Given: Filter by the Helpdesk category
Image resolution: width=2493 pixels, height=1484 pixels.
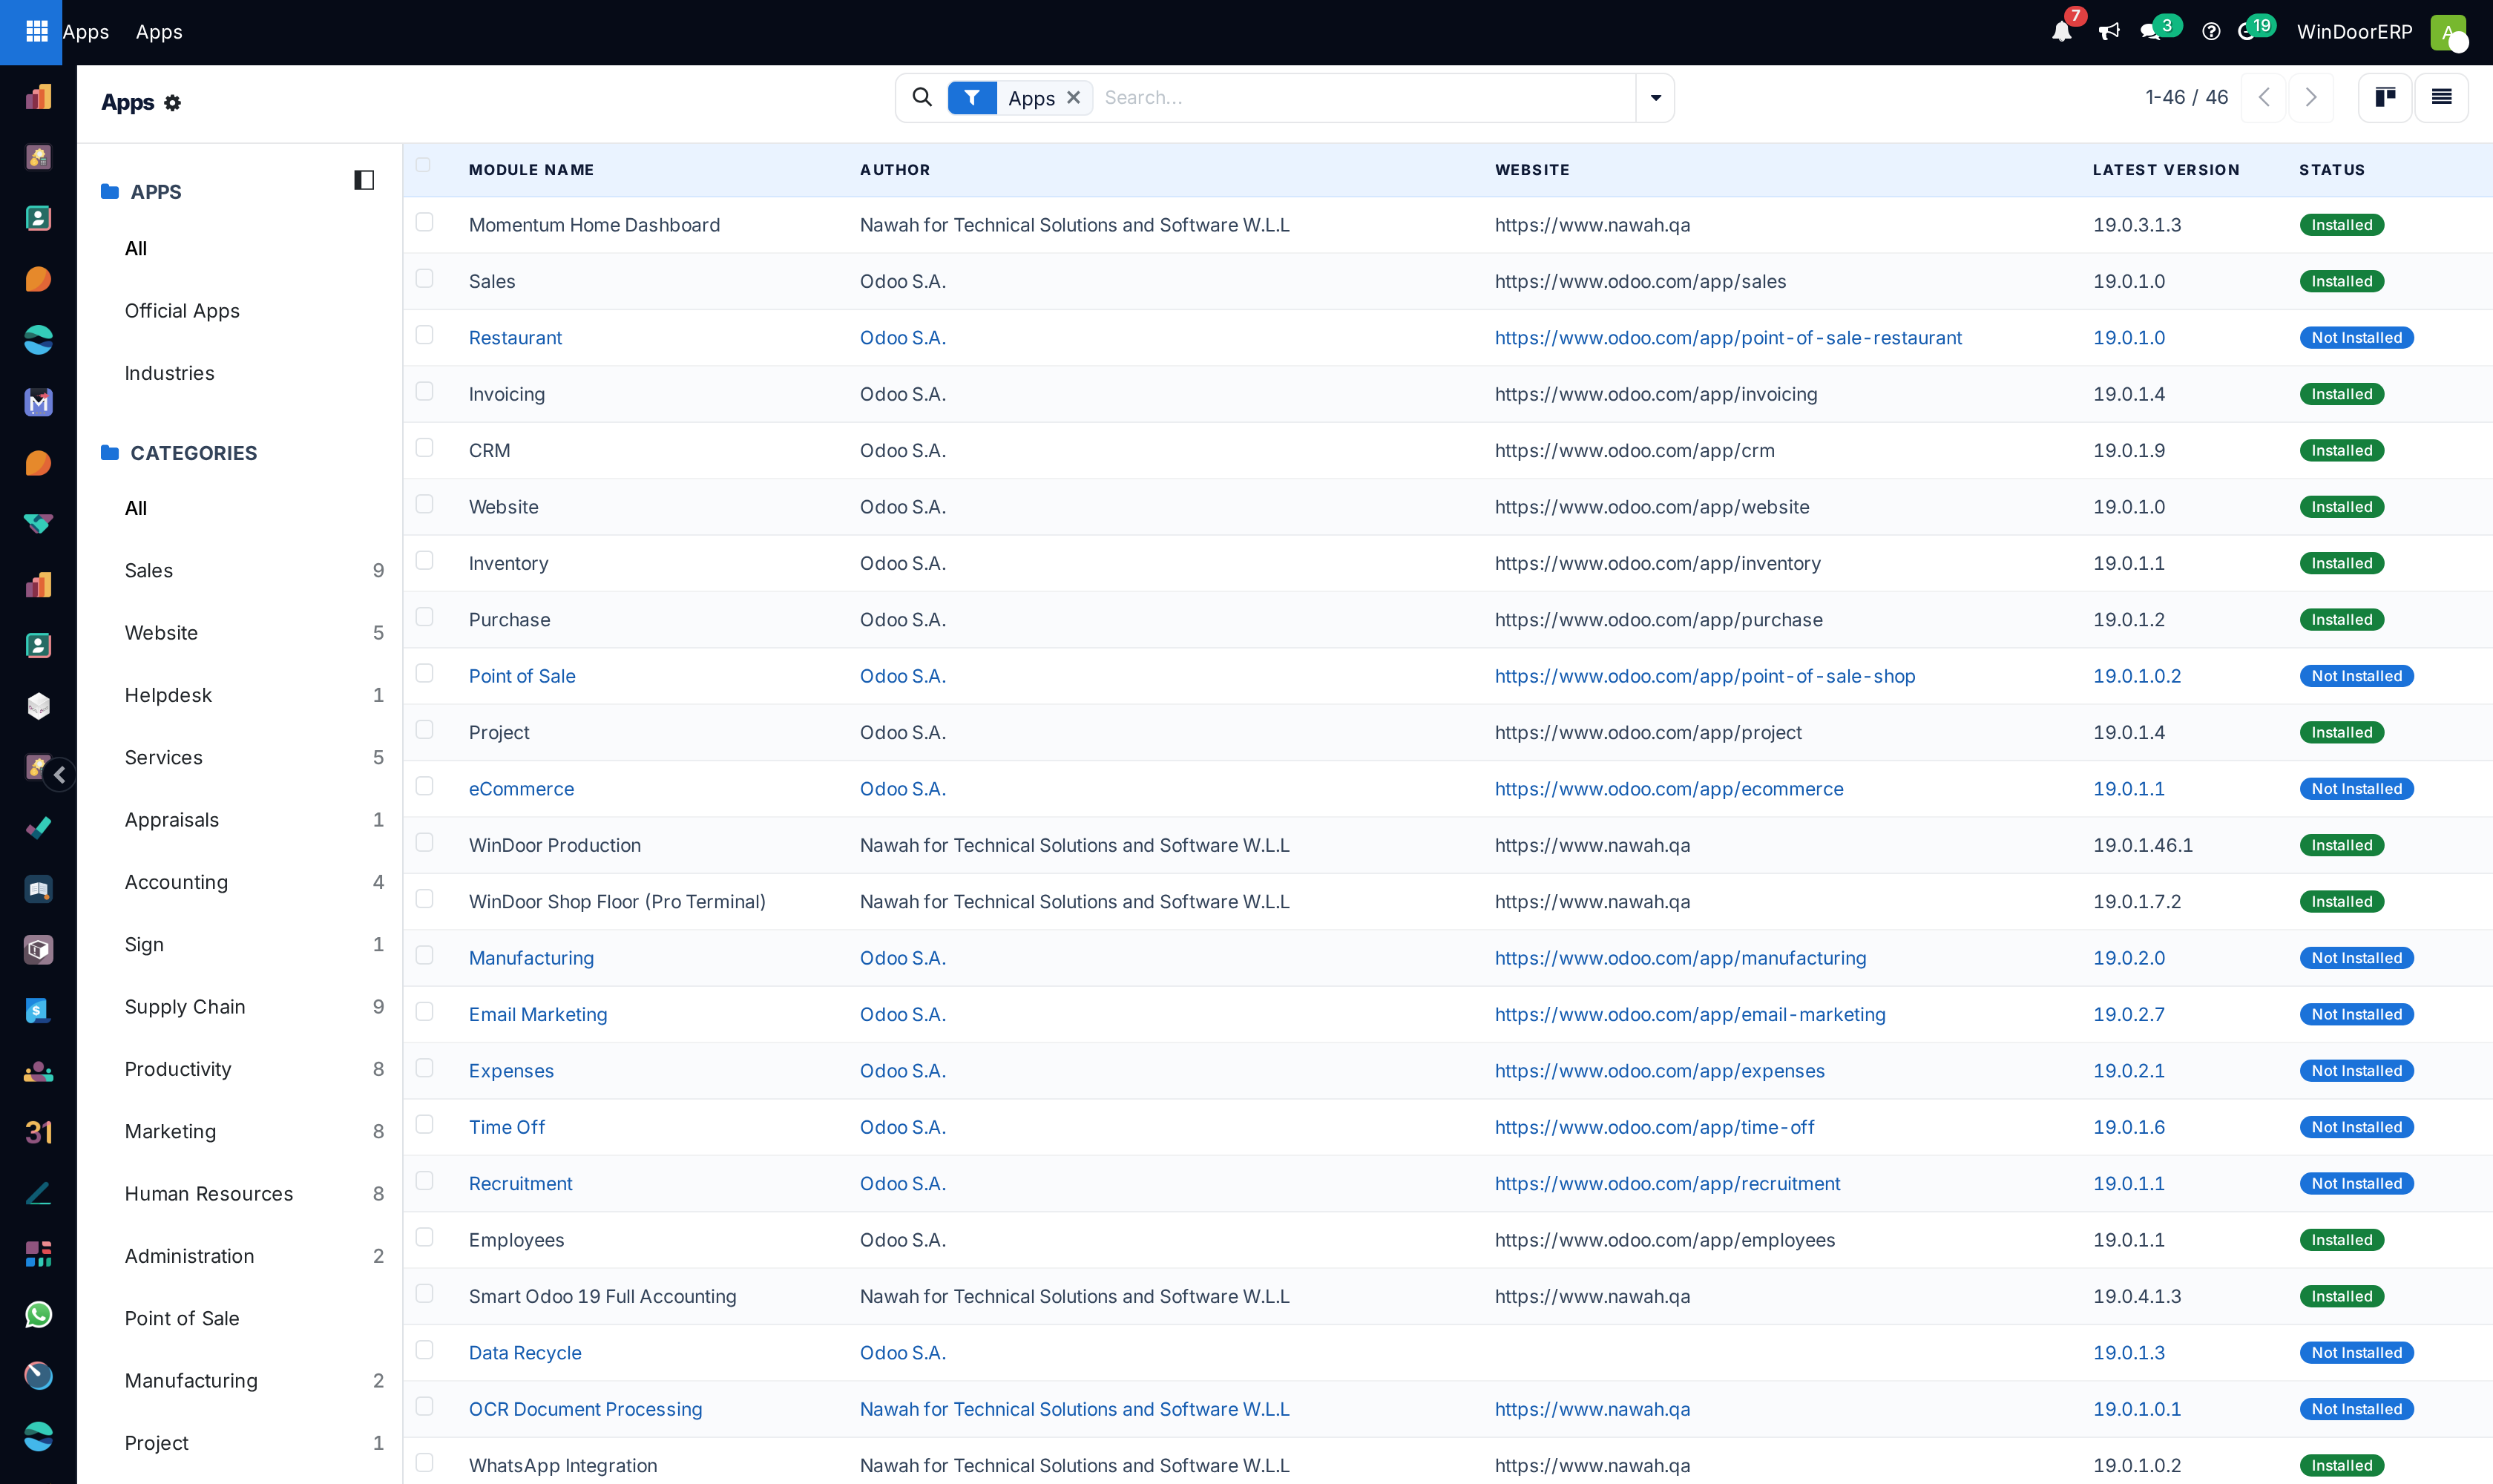Looking at the screenshot, I should coord(168,695).
